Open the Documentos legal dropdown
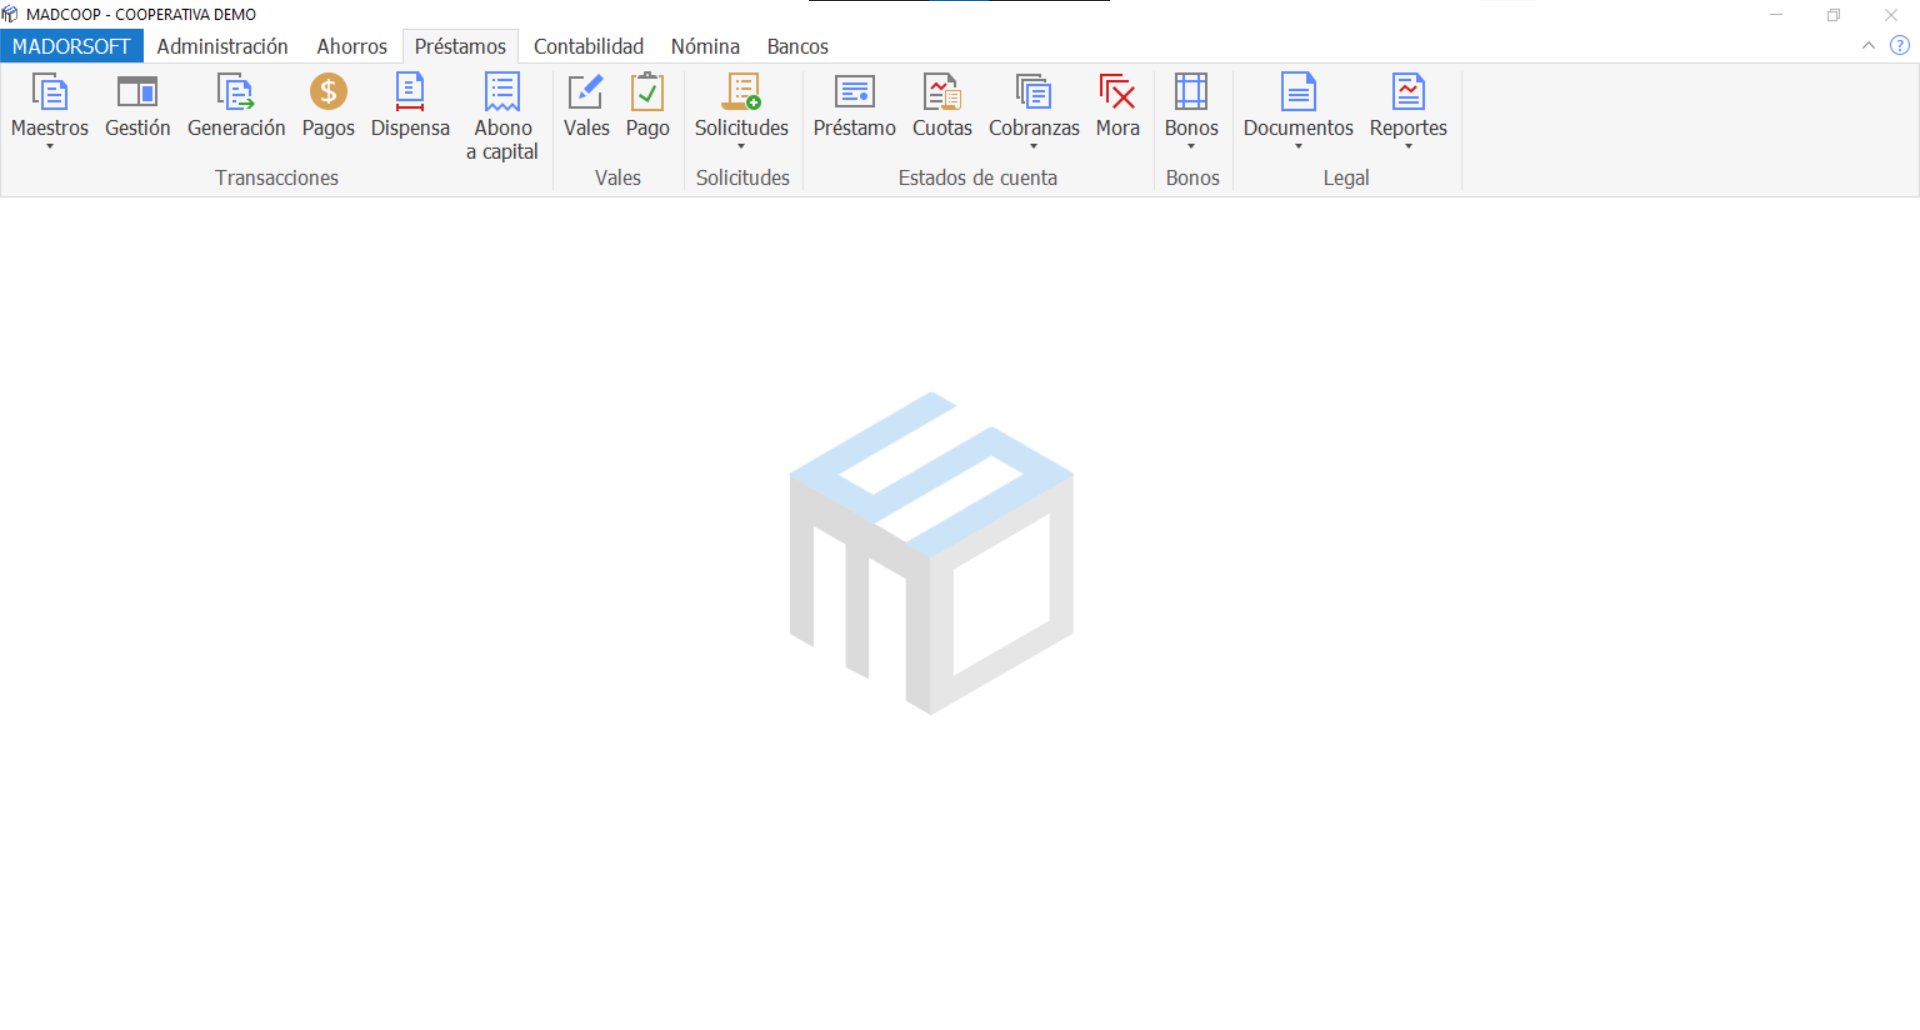Image resolution: width=1920 pixels, height=1030 pixels. (x=1298, y=110)
